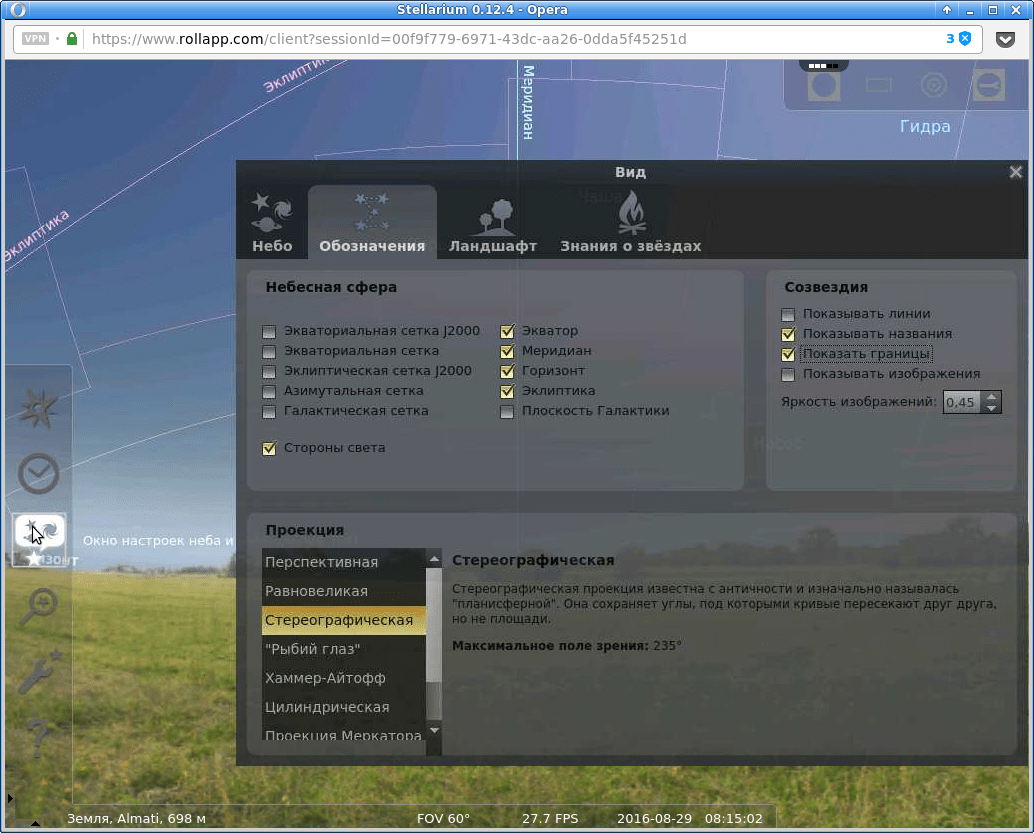The height and width of the screenshot is (833, 1034).
Task: Click the ad blocker shield icon
Action: pos(965,39)
